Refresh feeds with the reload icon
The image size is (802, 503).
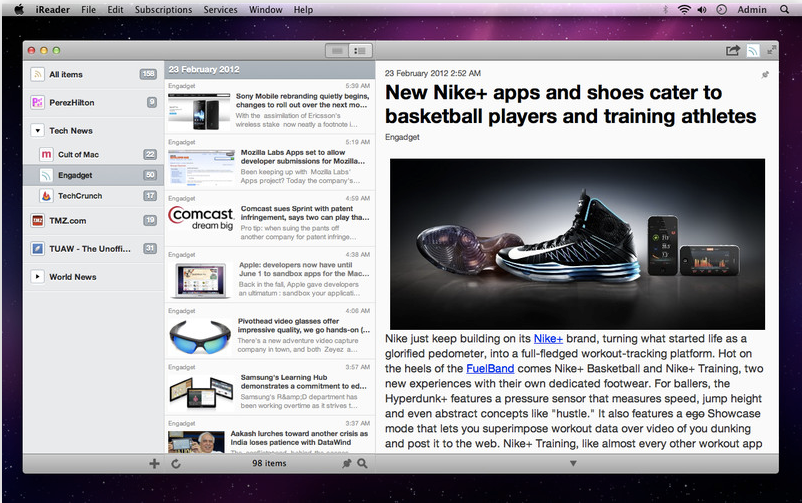[x=176, y=464]
